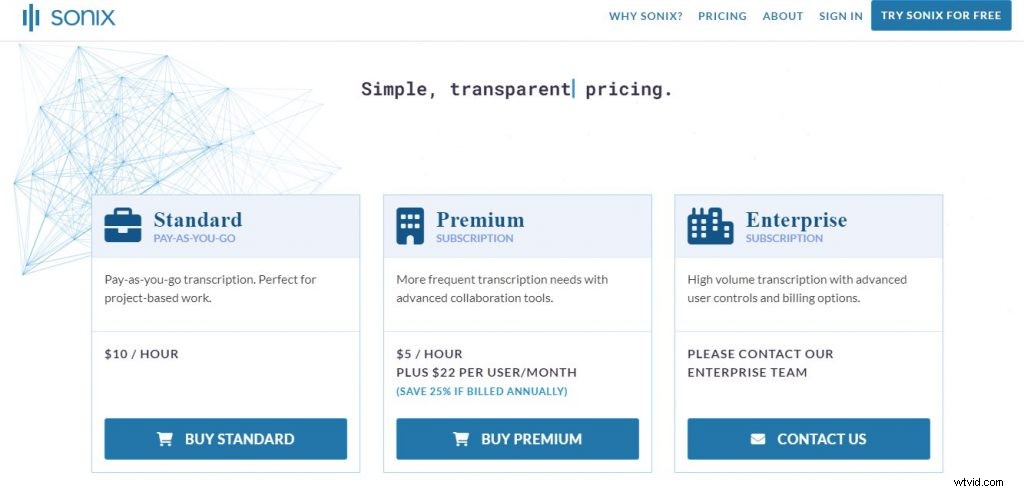
Task: Click the Enterprise plan heading
Action: click(796, 220)
